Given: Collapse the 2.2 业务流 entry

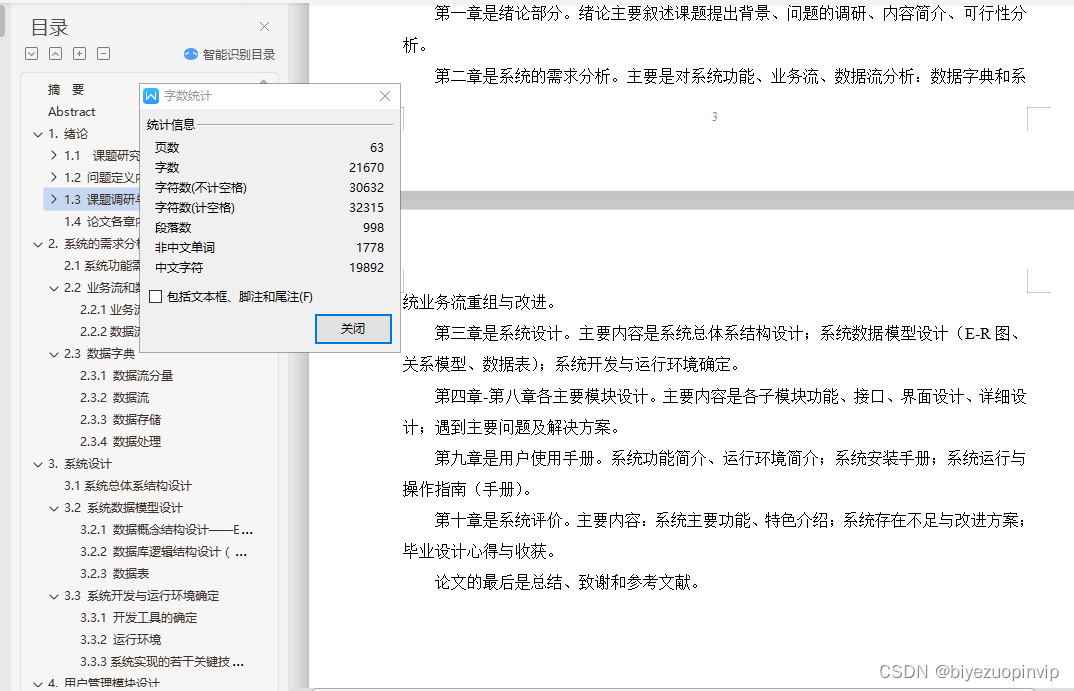Looking at the screenshot, I should [54, 288].
